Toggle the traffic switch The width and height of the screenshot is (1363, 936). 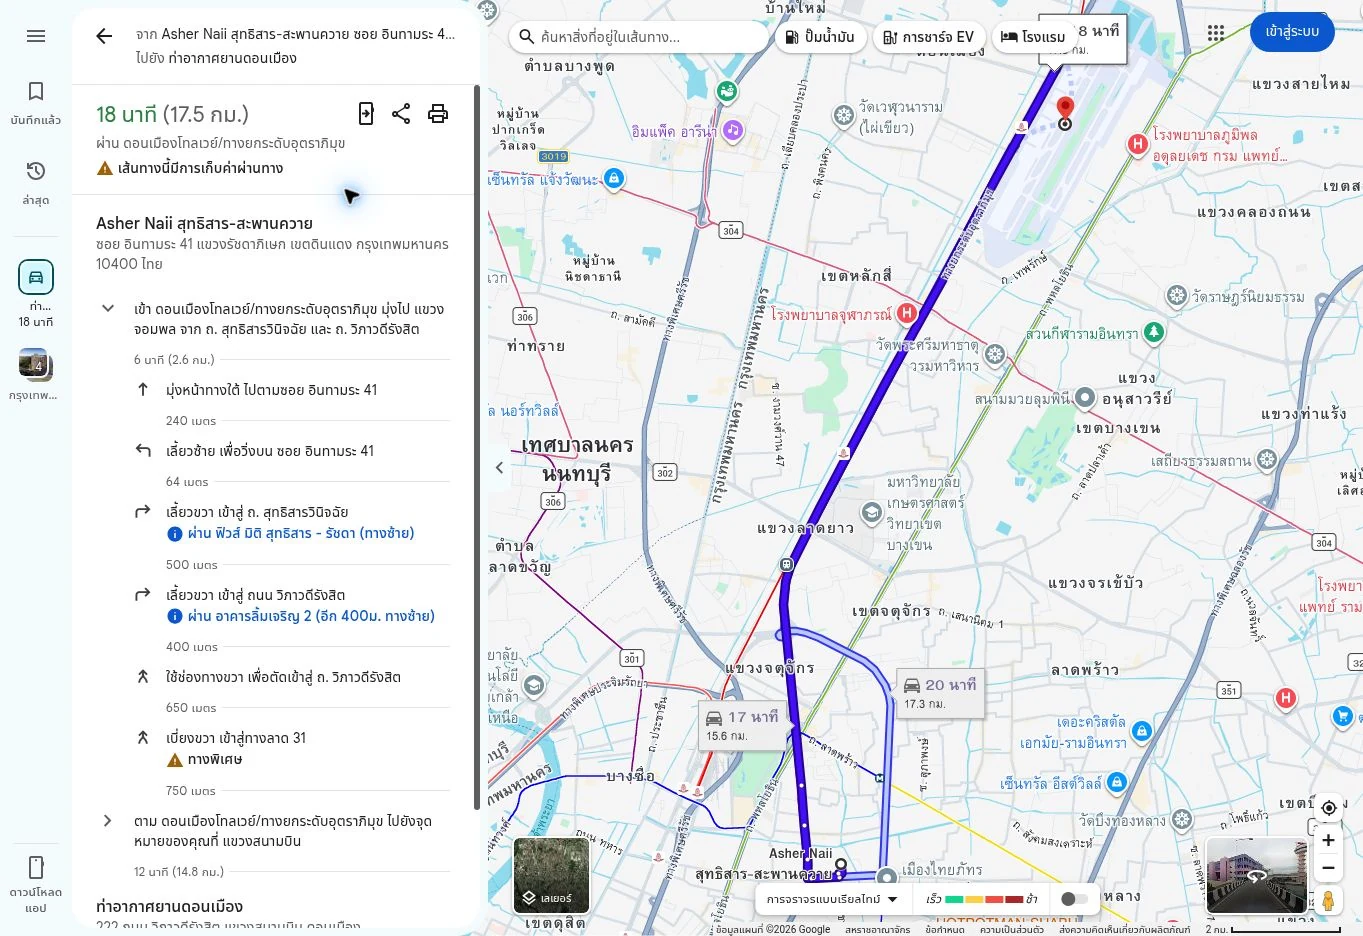[1074, 899]
